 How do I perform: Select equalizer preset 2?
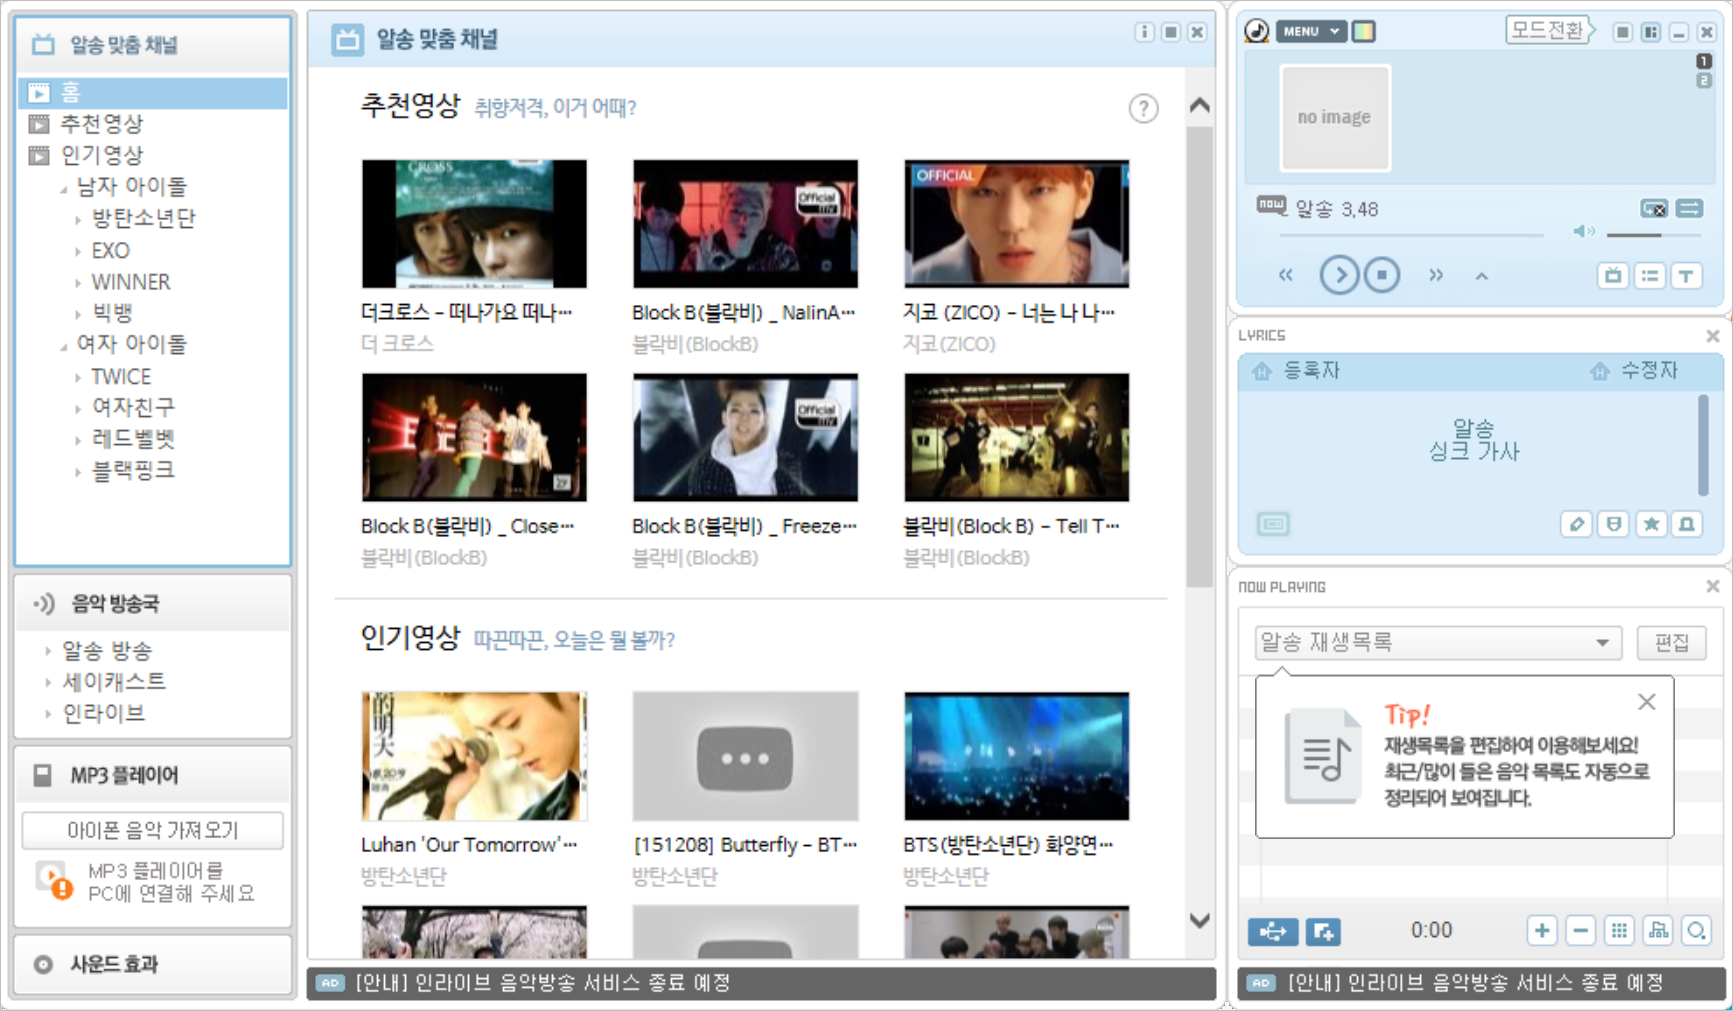pos(1704,80)
